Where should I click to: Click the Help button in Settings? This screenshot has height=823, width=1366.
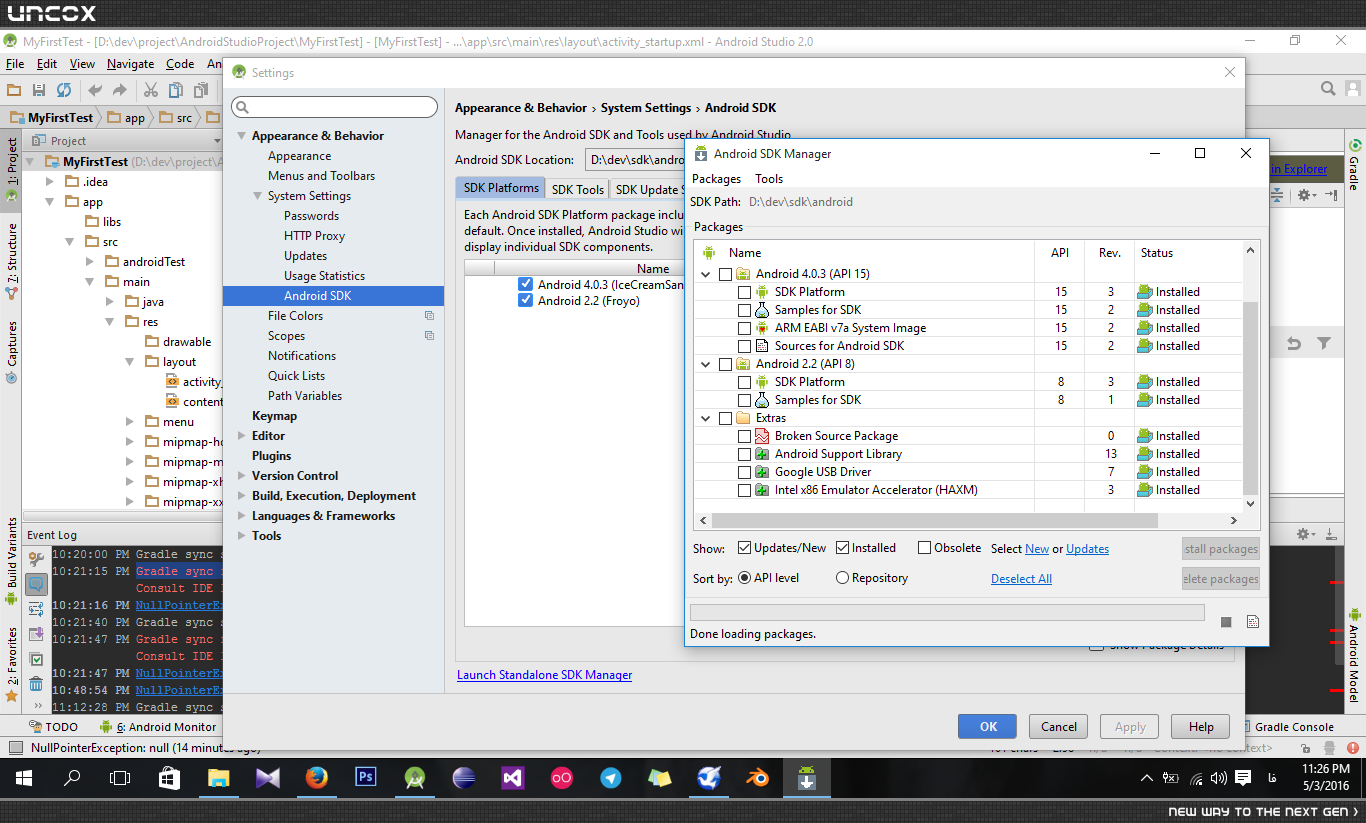[1201, 727]
